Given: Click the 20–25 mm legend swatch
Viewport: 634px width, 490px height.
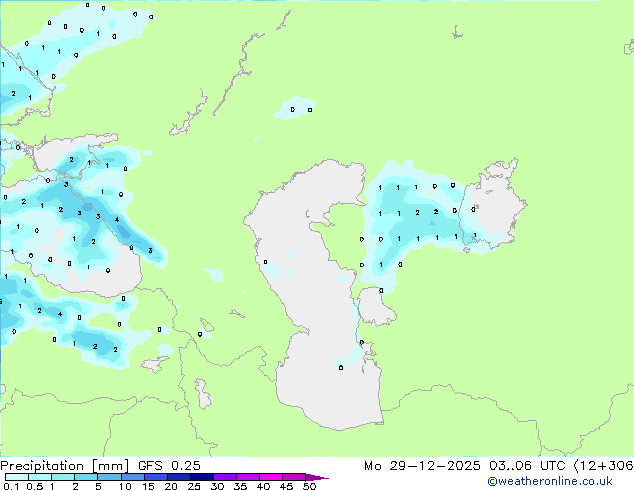Looking at the screenshot, I should [x=178, y=477].
